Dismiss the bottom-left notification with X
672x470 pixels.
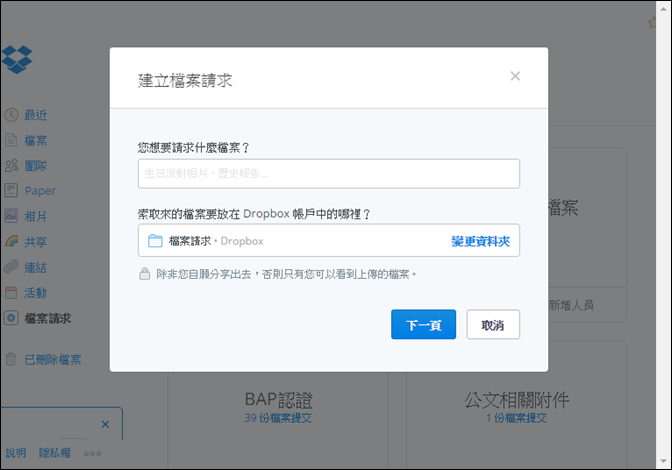pos(105,424)
